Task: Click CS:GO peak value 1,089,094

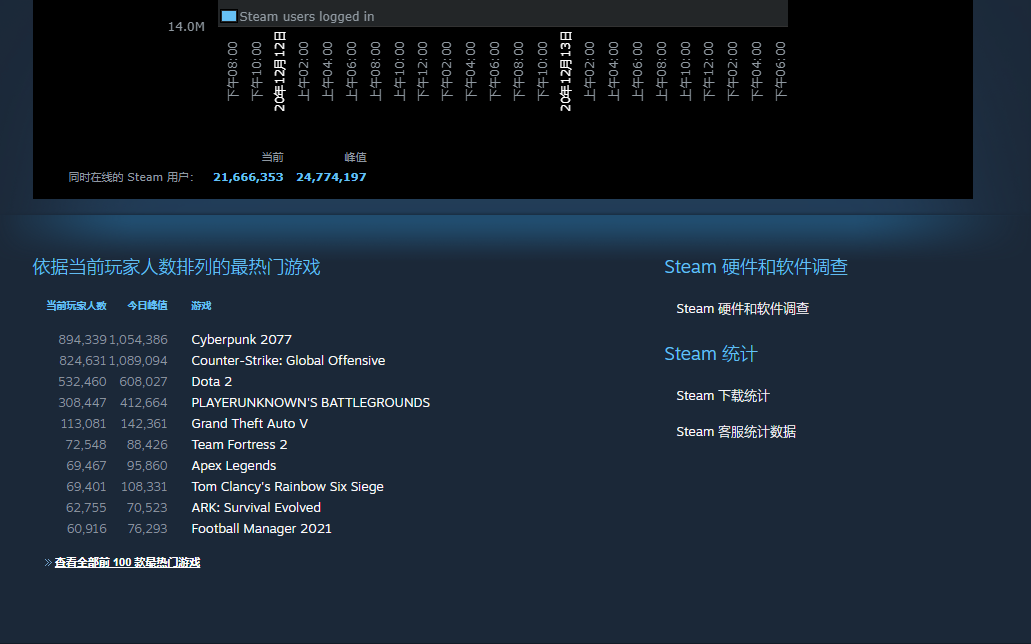Action: tap(138, 360)
